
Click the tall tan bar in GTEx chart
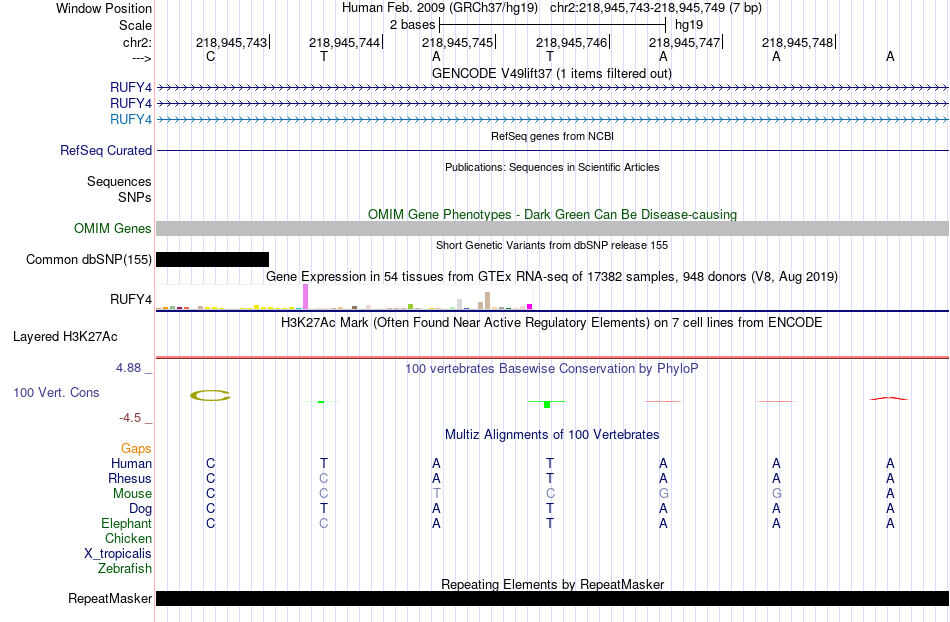(487, 300)
